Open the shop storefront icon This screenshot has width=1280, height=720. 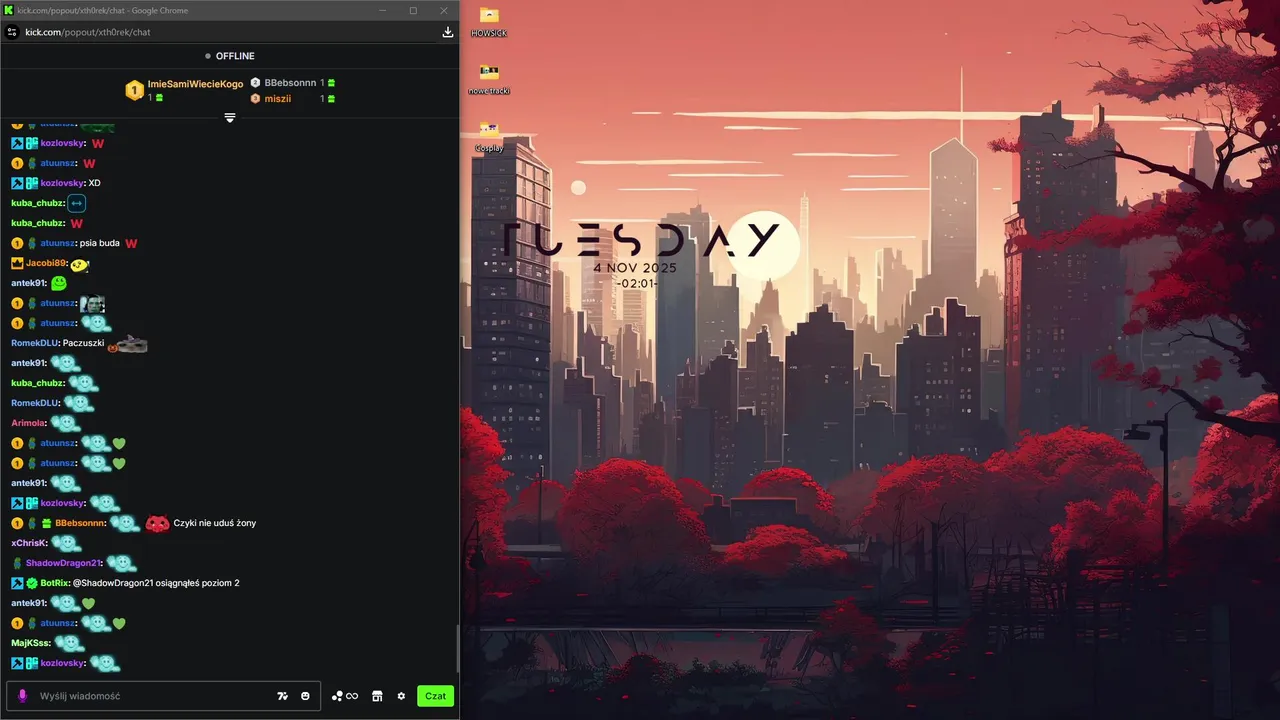tap(377, 696)
